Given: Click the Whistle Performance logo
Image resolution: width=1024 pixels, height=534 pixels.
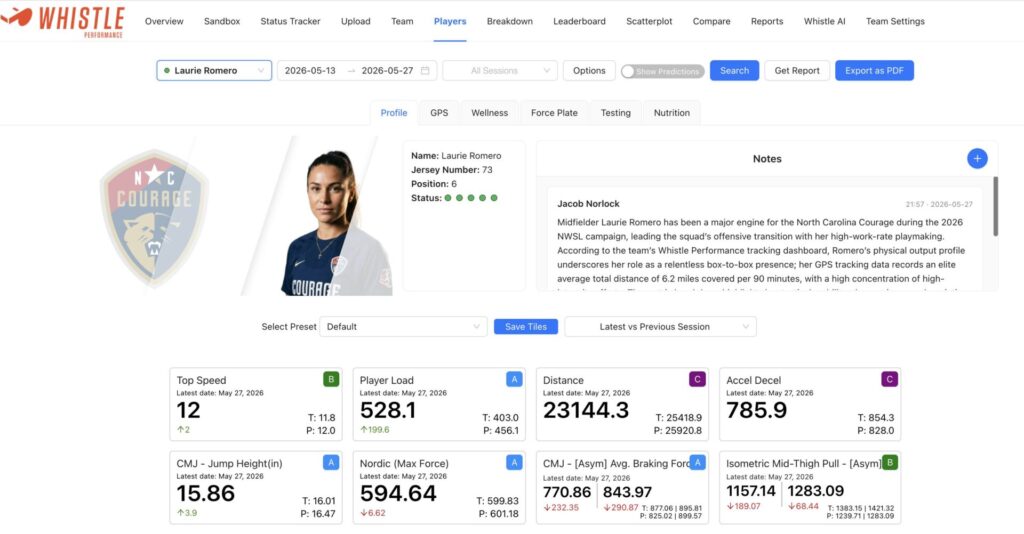Looking at the screenshot, I should coord(63,21).
